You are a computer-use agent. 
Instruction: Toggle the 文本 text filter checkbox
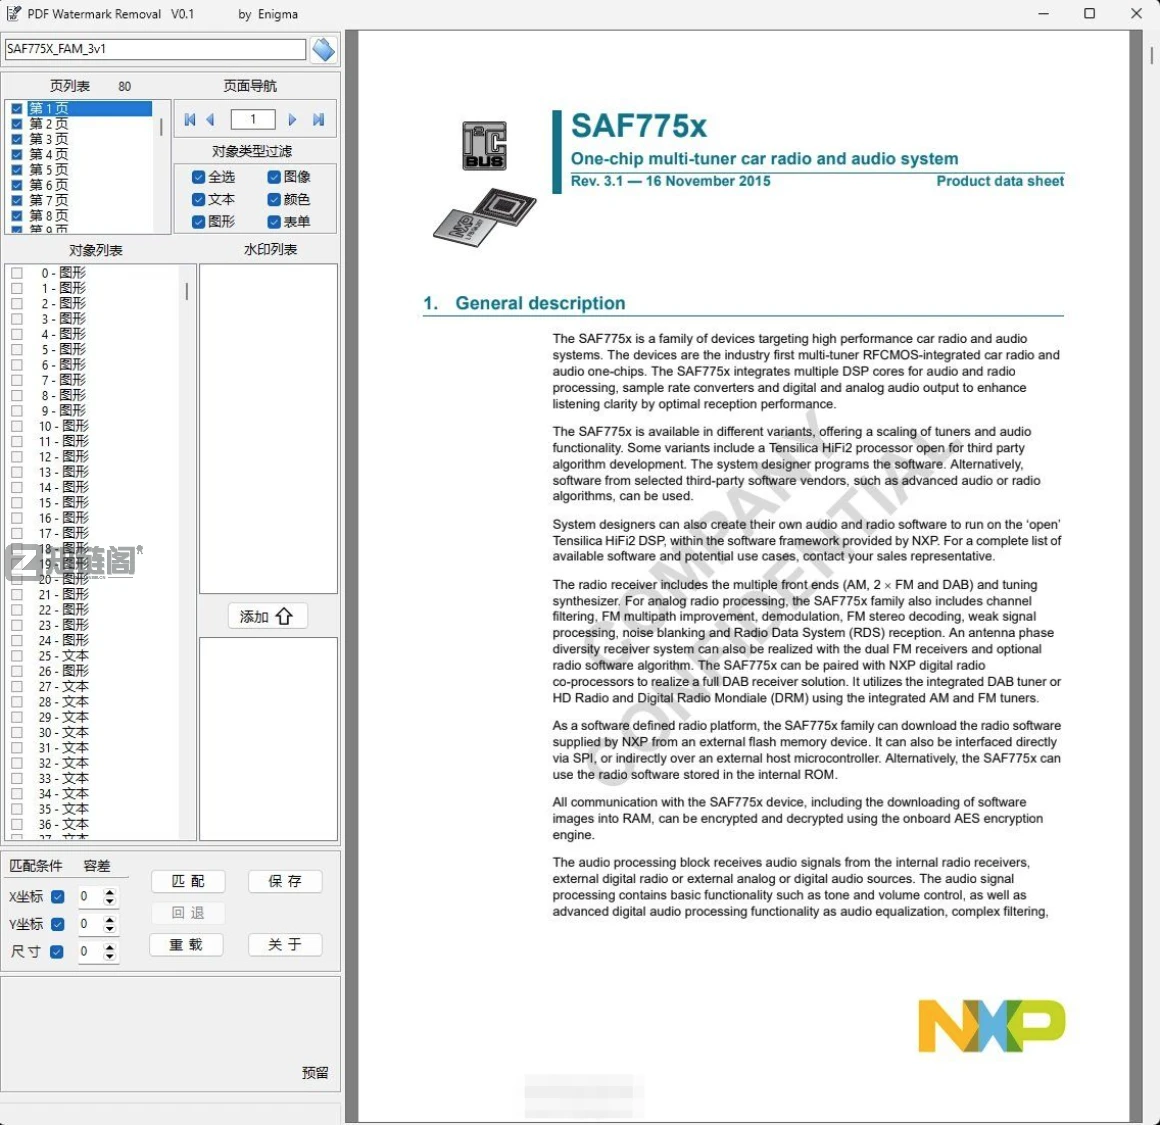(x=198, y=200)
